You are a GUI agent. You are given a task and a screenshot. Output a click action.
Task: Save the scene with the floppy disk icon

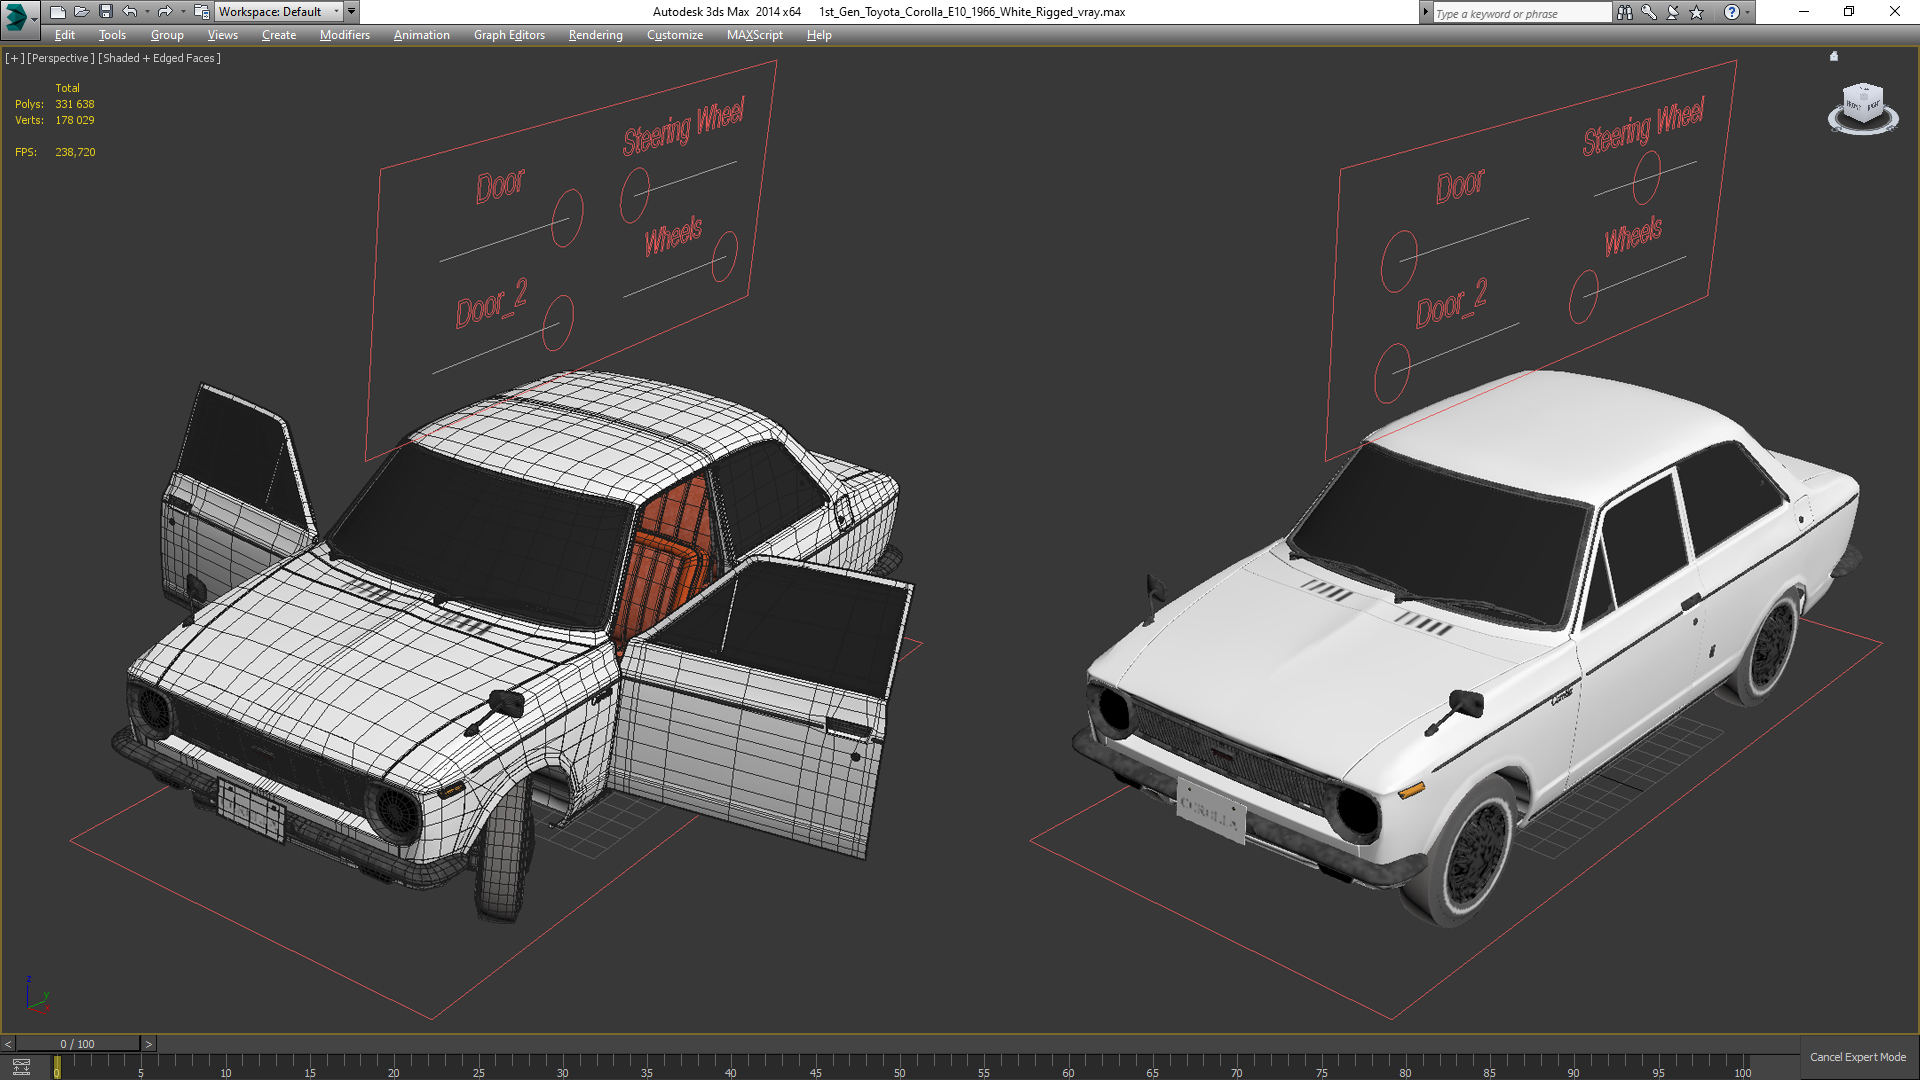[106, 12]
